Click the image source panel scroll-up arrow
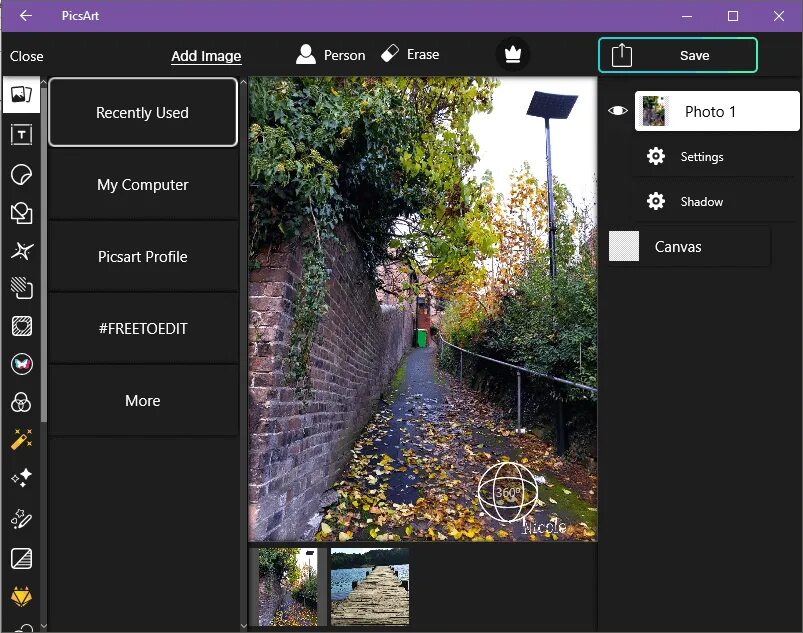Viewport: 803px width, 633px height. pyautogui.click(x=243, y=82)
